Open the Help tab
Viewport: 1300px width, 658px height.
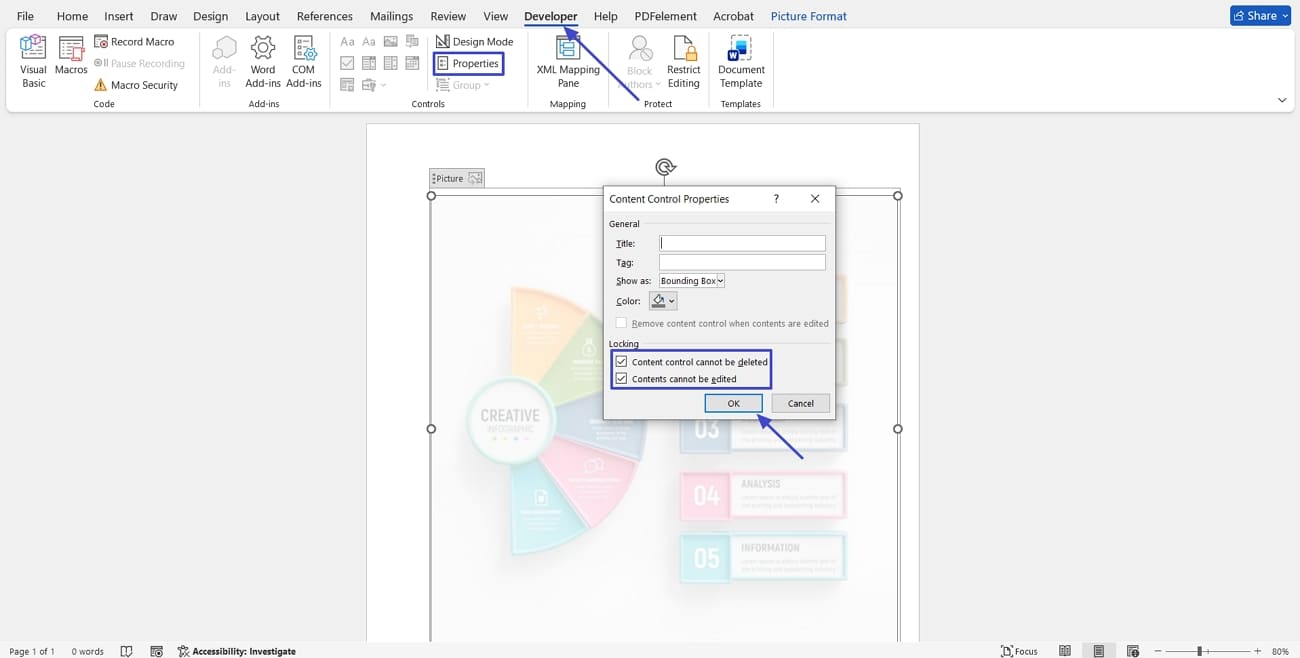(x=605, y=16)
